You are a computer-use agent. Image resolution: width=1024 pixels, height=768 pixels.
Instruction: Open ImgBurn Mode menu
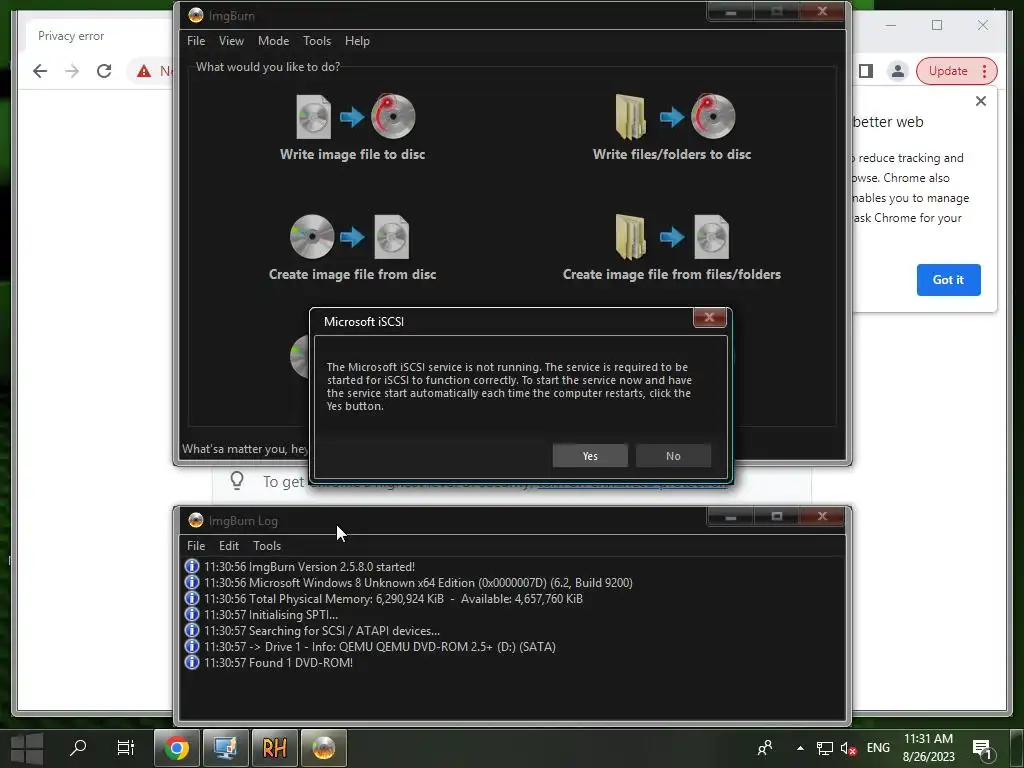[x=273, y=40]
